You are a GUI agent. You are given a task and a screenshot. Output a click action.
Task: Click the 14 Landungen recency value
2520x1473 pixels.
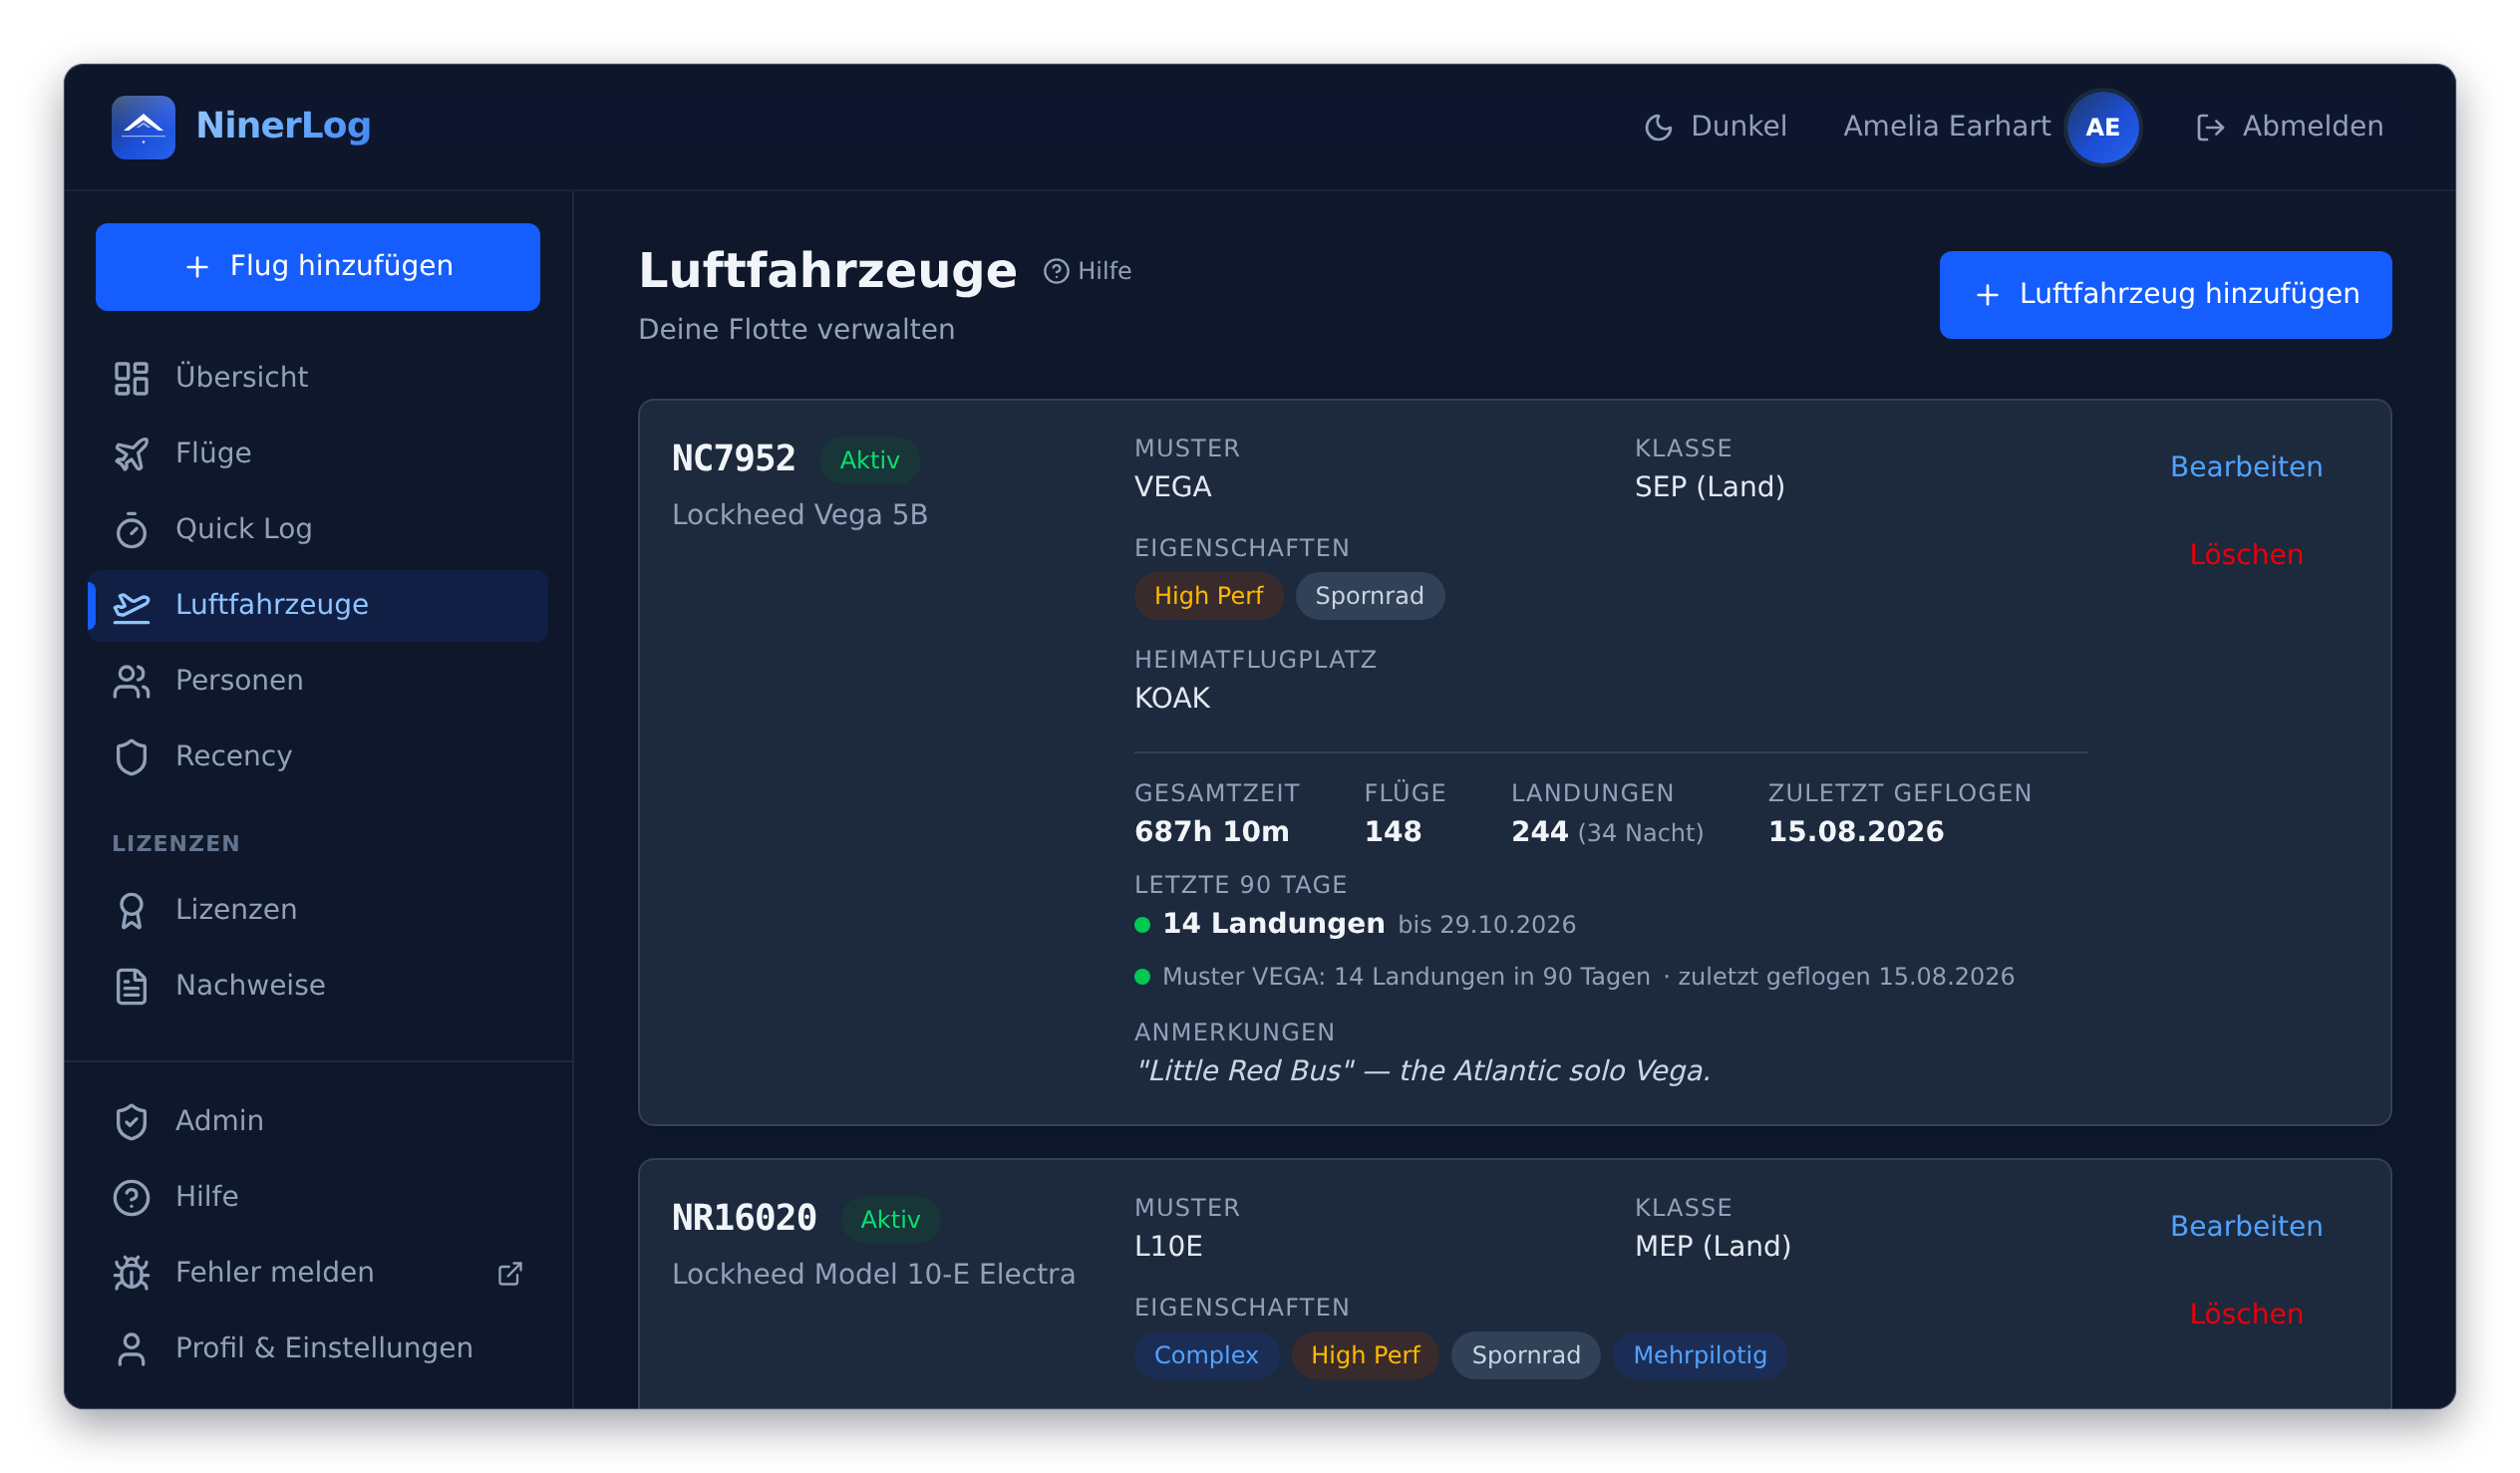[x=1273, y=924]
